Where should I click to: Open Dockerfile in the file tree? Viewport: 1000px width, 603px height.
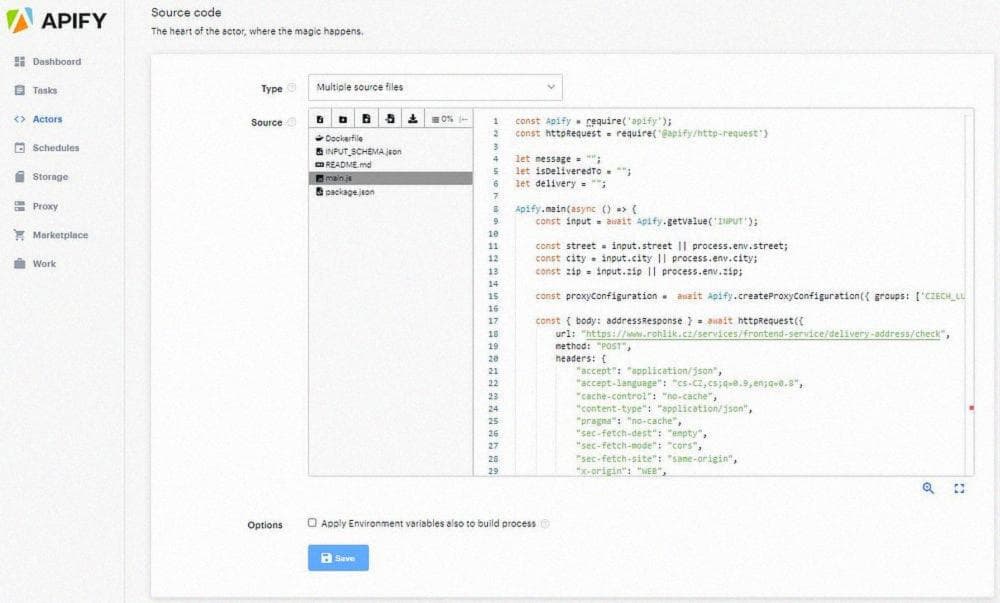coord(343,138)
